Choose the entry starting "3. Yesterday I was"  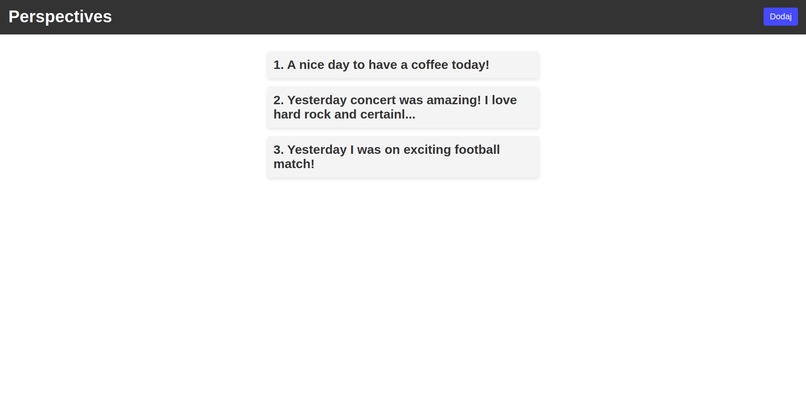(x=403, y=157)
